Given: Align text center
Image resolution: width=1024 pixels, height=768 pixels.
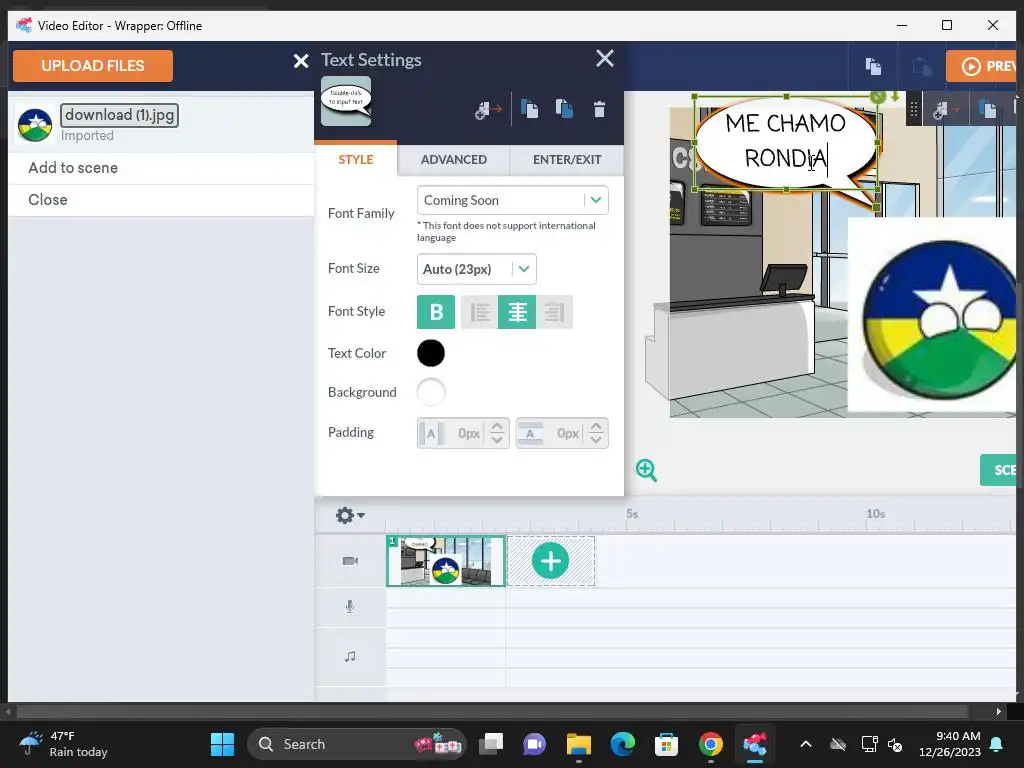Looking at the screenshot, I should click(517, 312).
